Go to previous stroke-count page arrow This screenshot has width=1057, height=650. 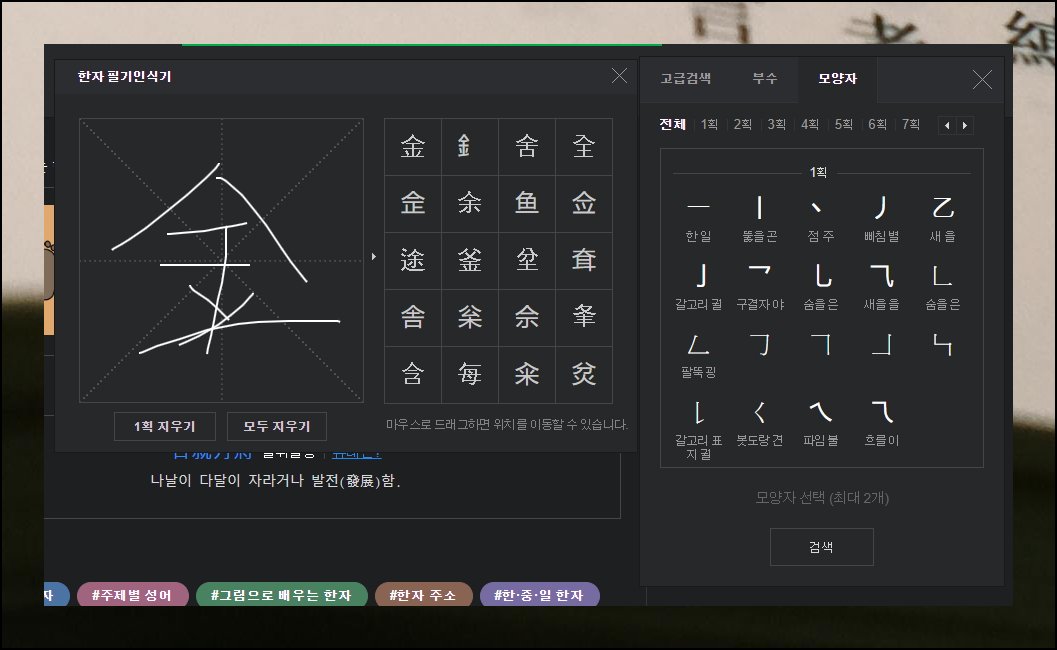pos(947,125)
